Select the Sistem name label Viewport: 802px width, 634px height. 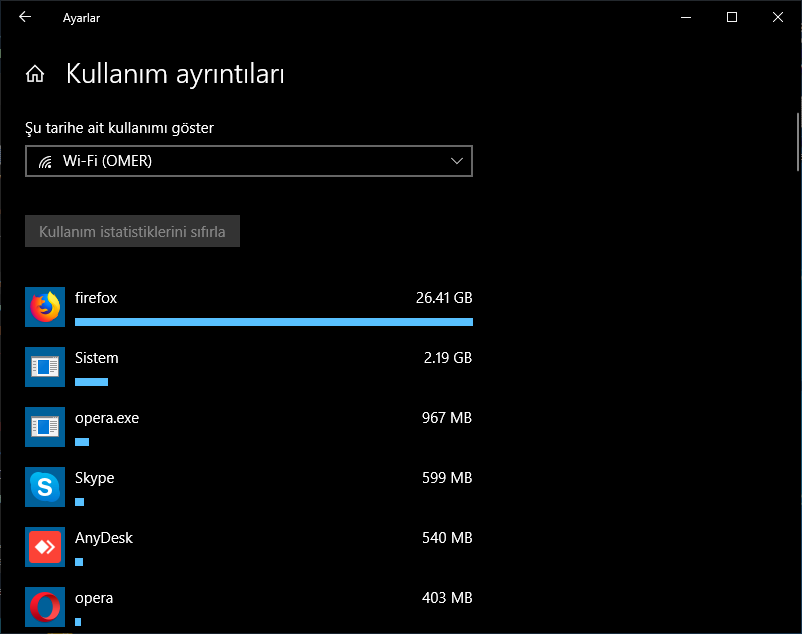tap(97, 358)
